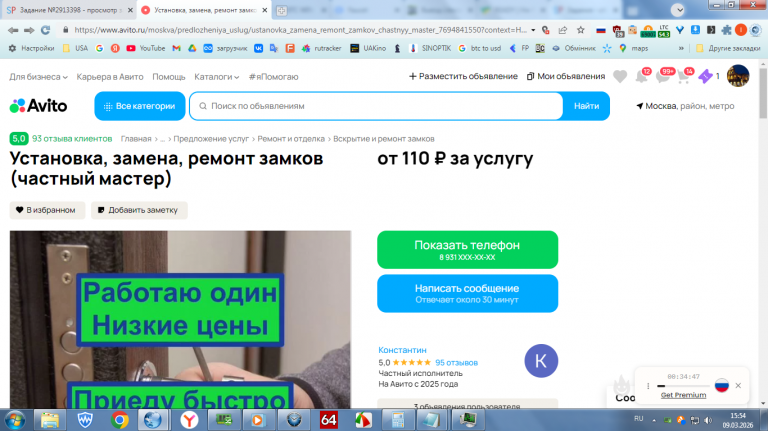Show hidden bookmarks with double chevron
Viewport: 768px width, 431px height.
point(681,48)
